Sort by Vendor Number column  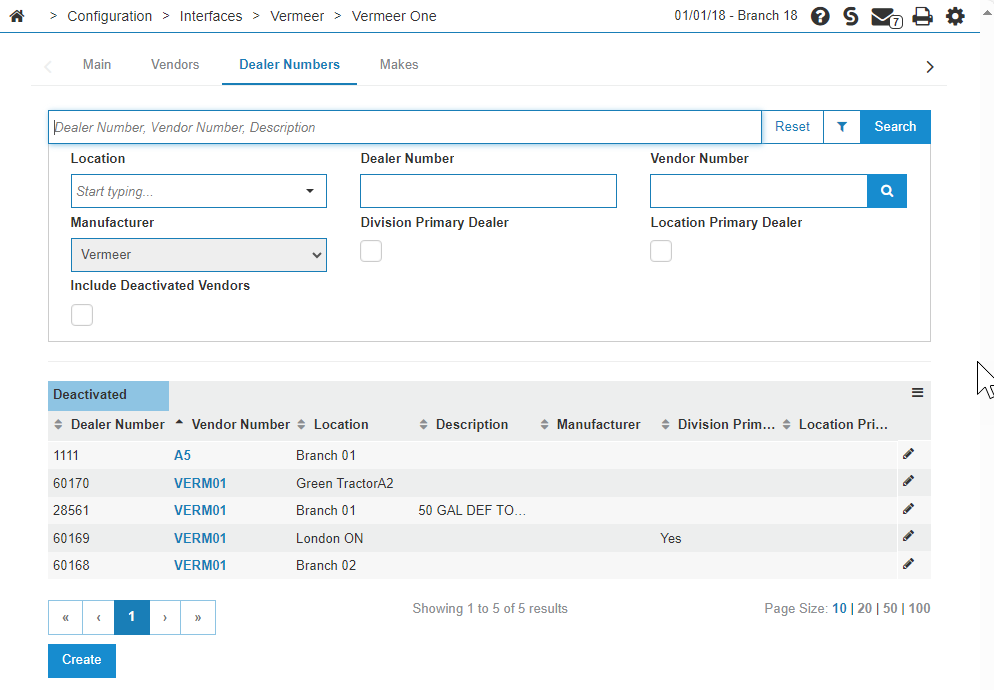(x=240, y=424)
